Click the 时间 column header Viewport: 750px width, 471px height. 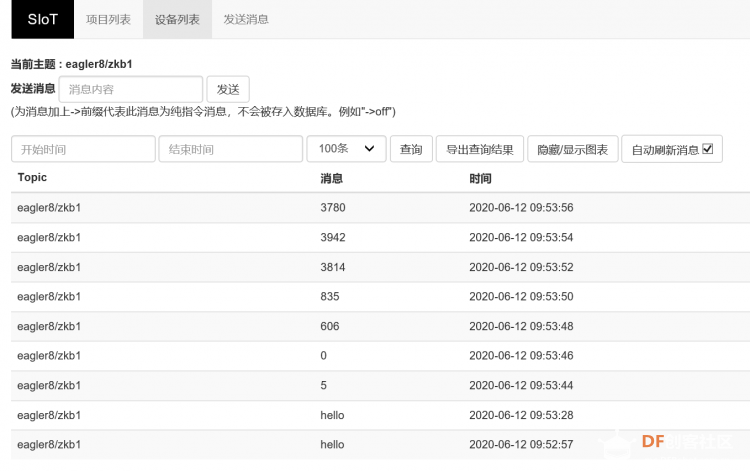[480, 178]
